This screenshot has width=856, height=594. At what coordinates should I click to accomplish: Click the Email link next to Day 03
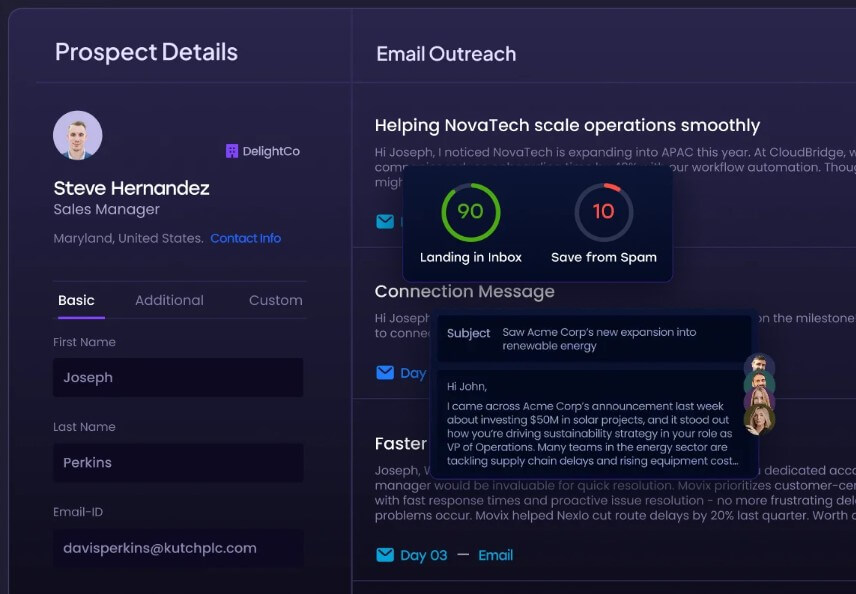pyautogui.click(x=496, y=555)
